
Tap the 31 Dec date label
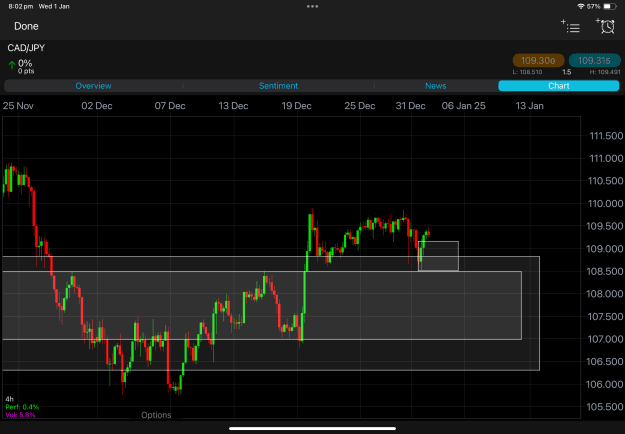[410, 106]
